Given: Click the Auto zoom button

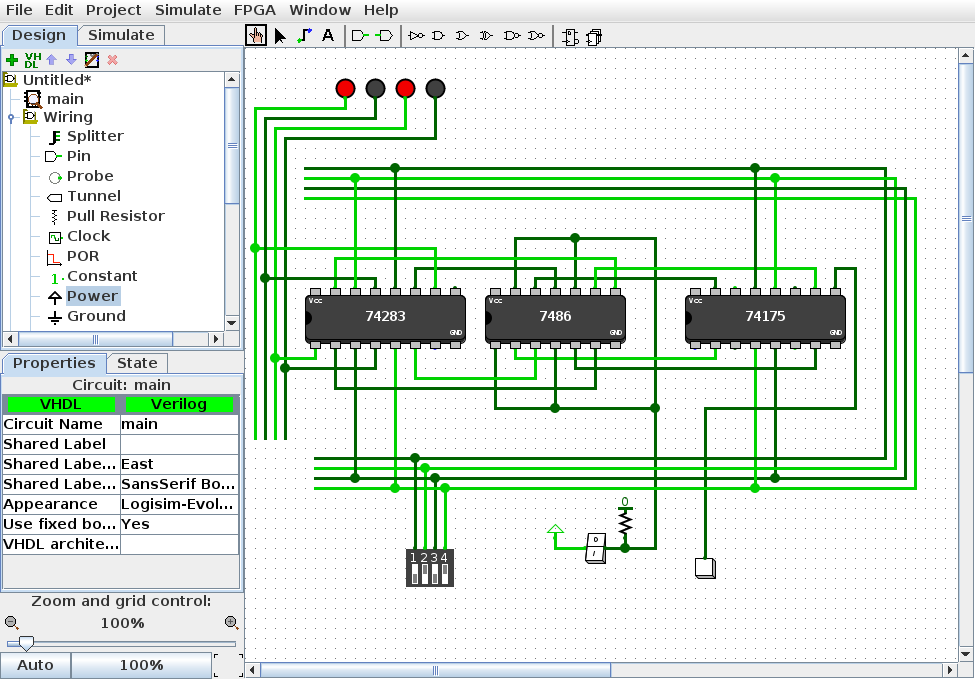Looking at the screenshot, I should 35,665.
